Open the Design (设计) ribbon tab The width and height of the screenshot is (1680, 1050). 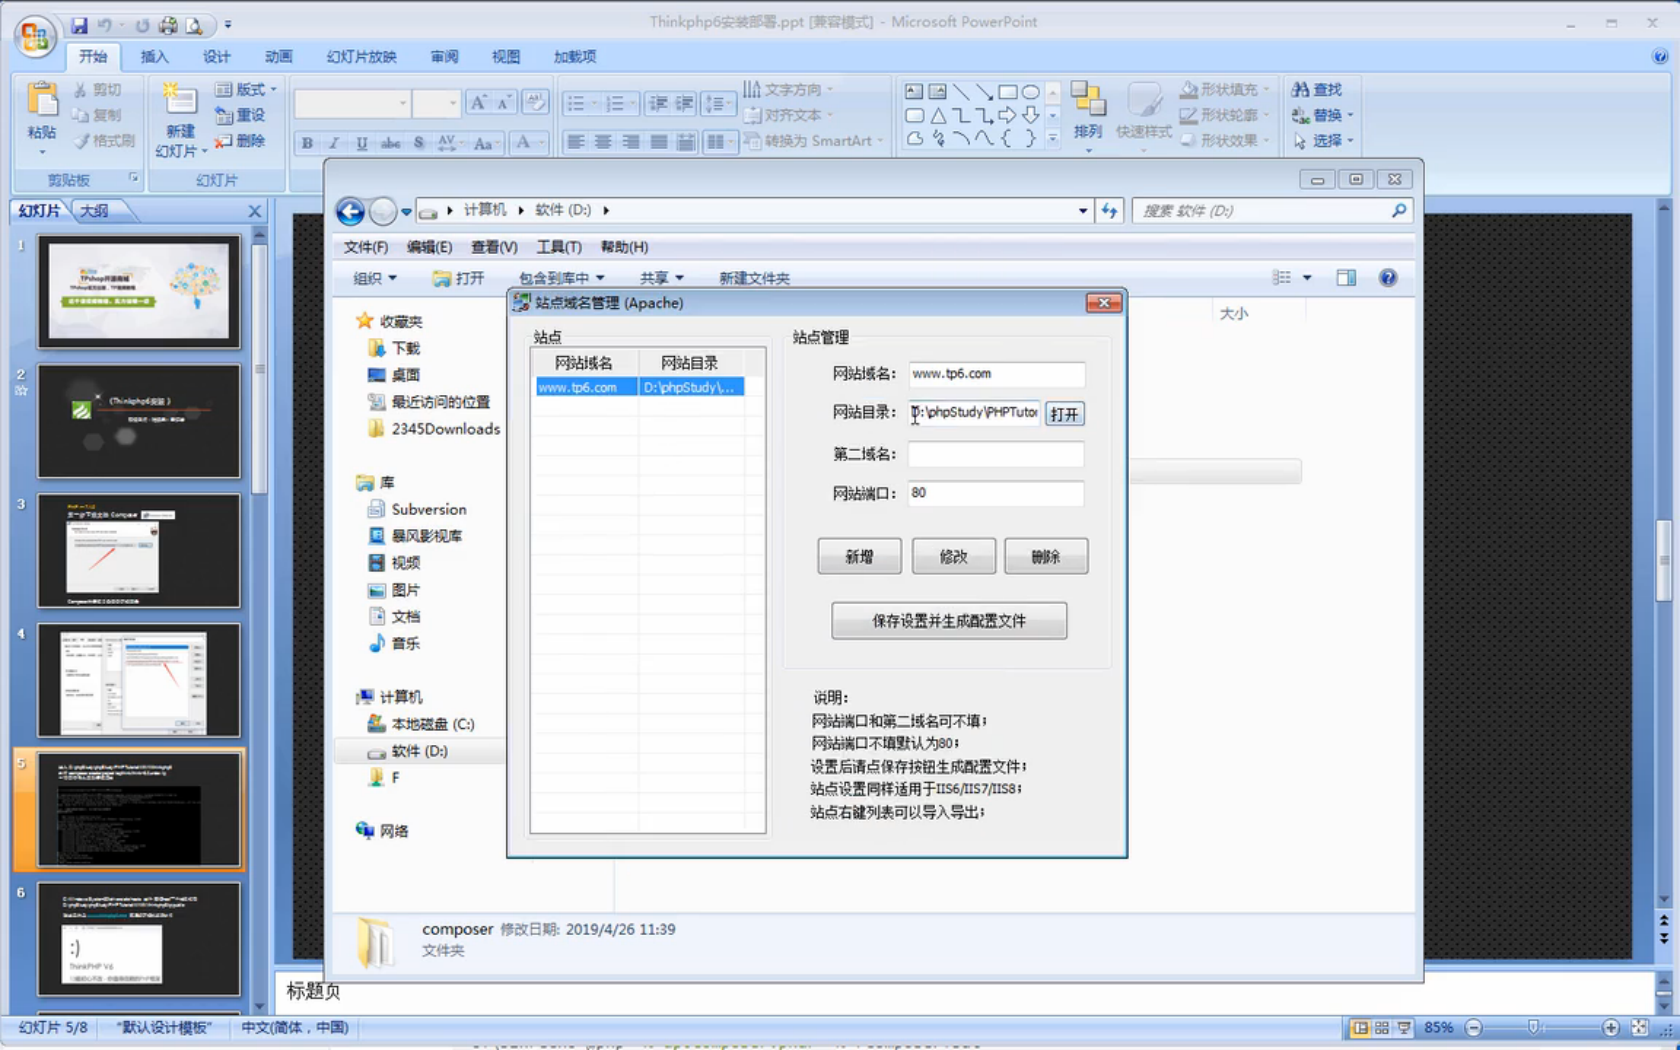(x=216, y=57)
